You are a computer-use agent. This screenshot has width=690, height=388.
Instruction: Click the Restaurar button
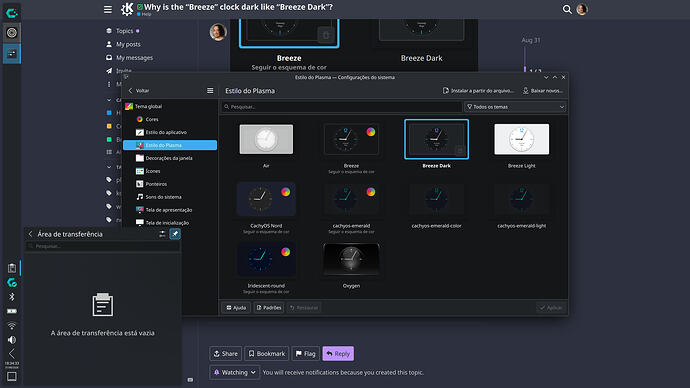pos(304,308)
